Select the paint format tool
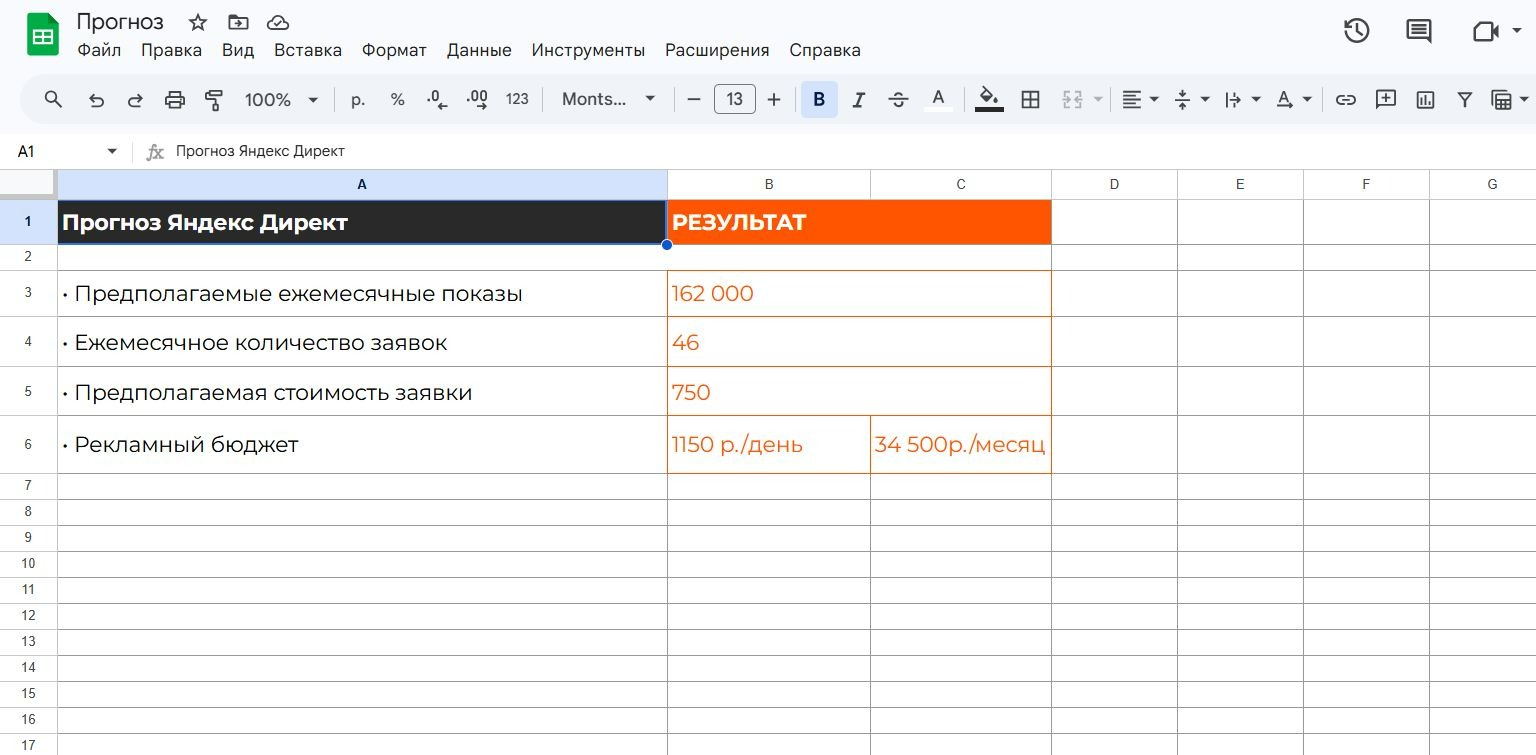The image size is (1536, 755). coord(214,99)
